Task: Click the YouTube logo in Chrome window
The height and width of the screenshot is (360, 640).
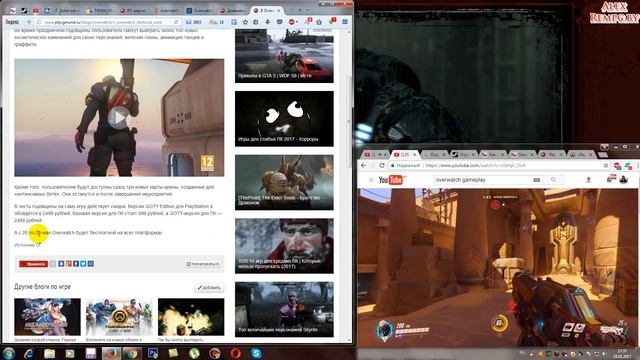Action: click(x=391, y=180)
